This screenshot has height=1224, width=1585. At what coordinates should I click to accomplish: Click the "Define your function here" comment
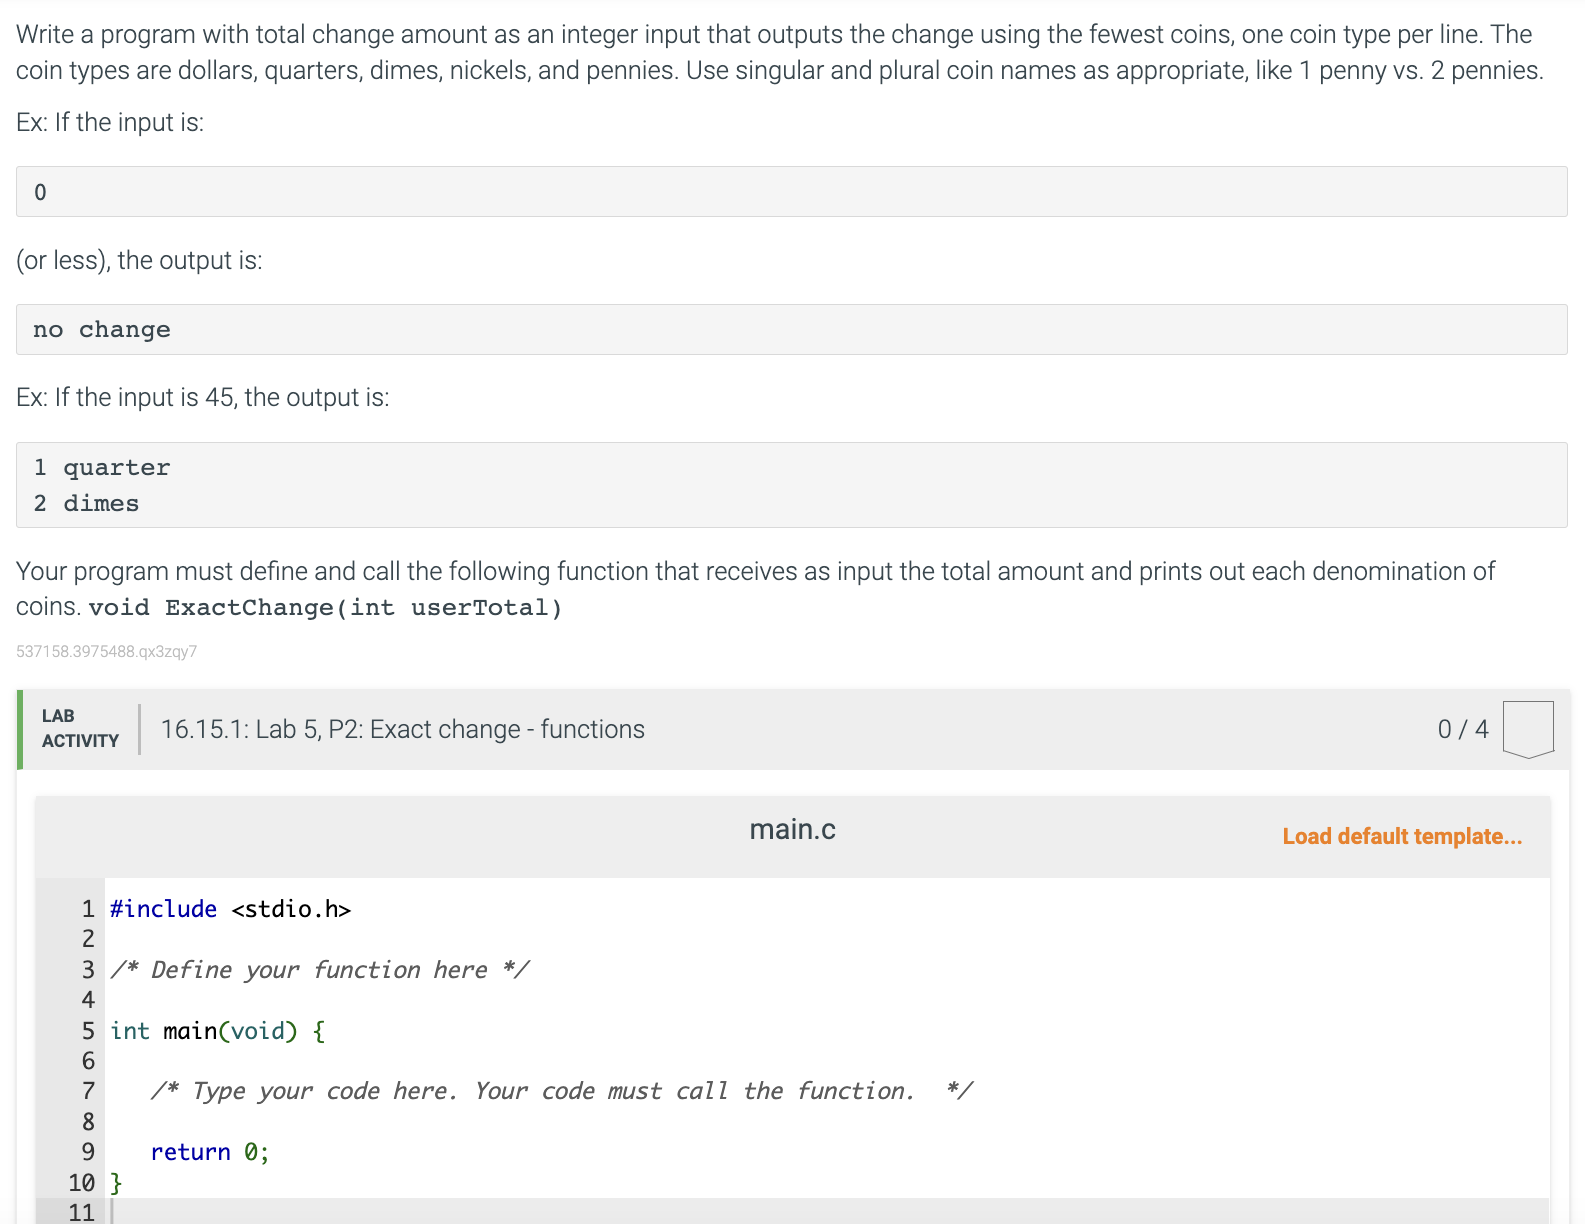pyautogui.click(x=320, y=970)
